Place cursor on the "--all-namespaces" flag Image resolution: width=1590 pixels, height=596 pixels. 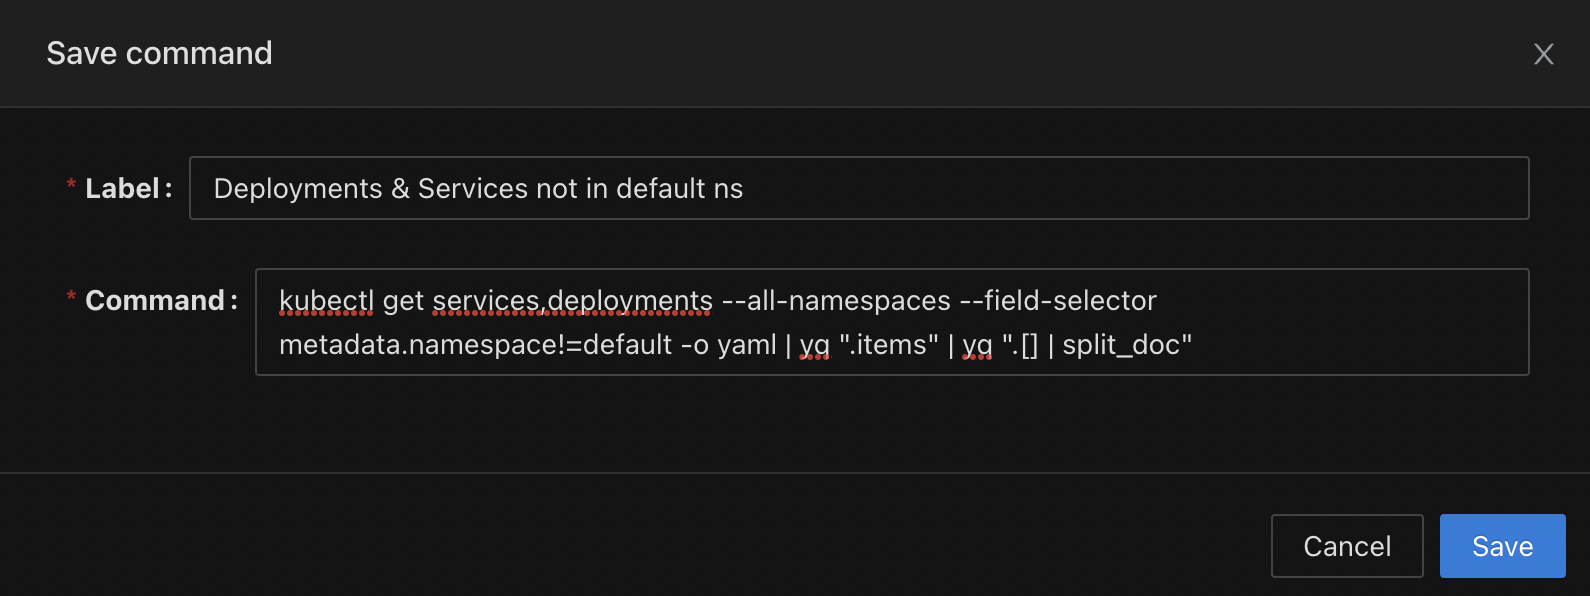[836, 300]
